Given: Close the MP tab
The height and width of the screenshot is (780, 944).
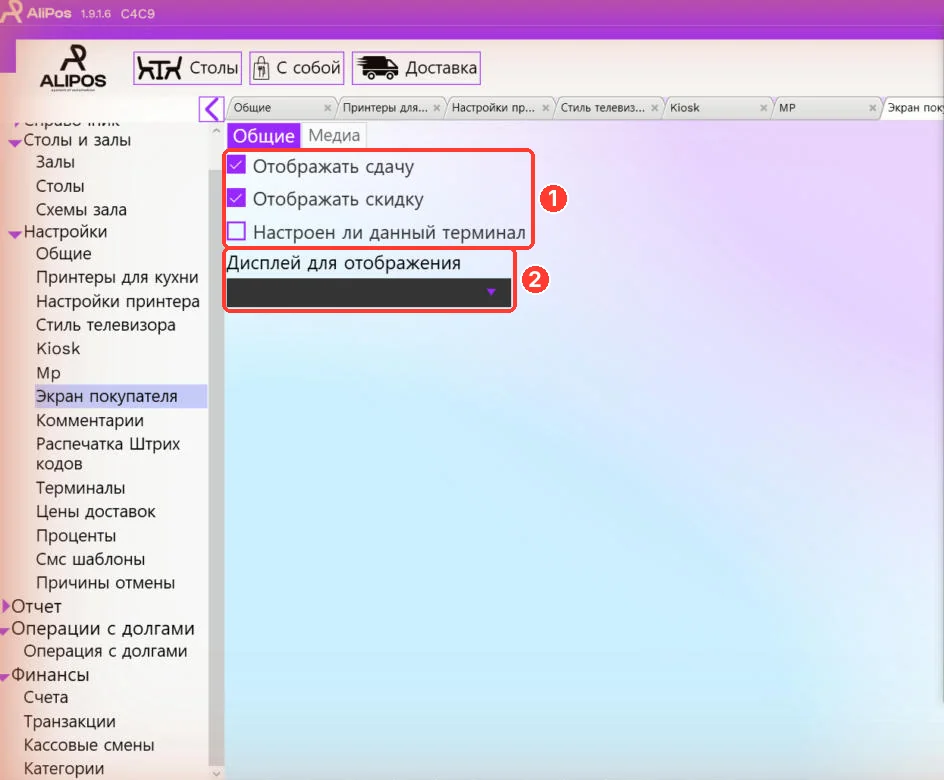Looking at the screenshot, I should click(x=872, y=108).
